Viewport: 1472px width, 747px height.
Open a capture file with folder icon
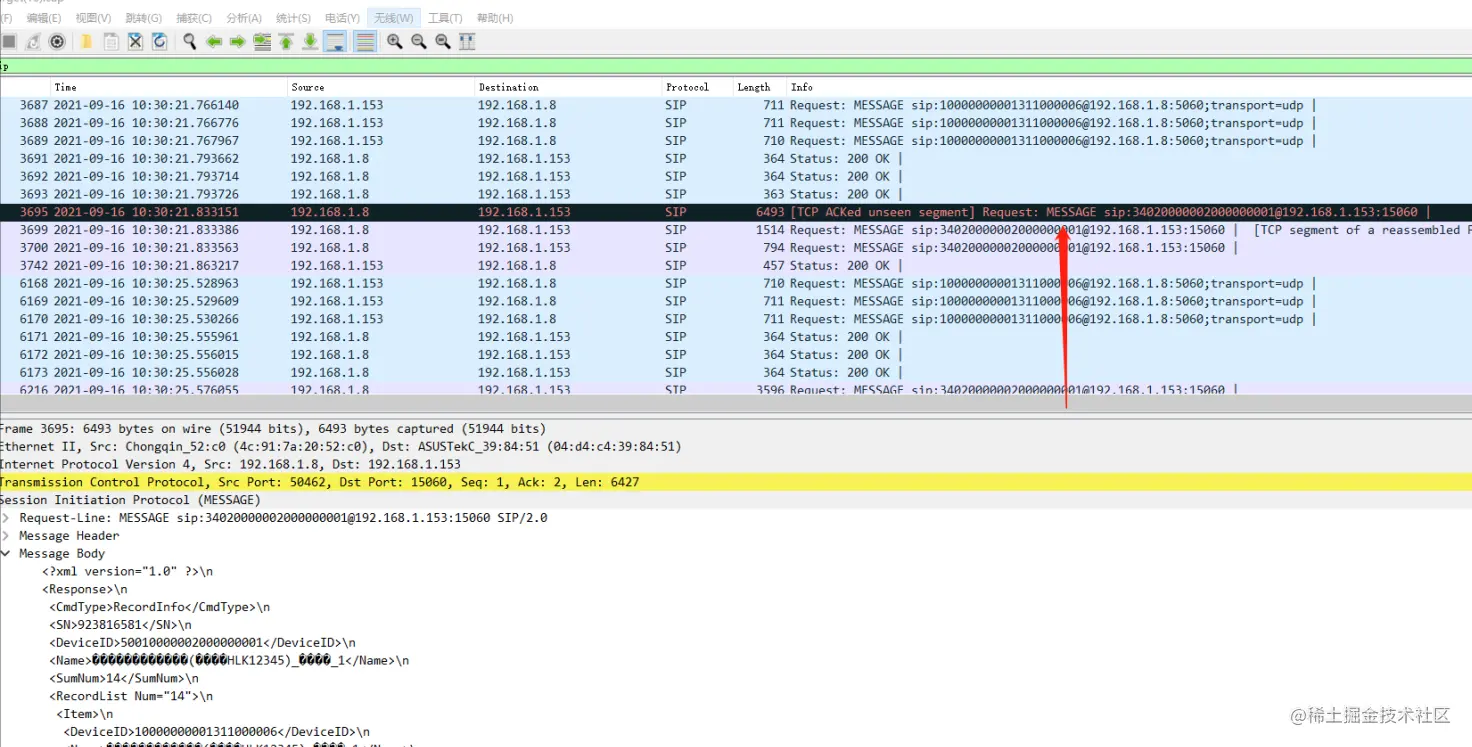tap(86, 42)
